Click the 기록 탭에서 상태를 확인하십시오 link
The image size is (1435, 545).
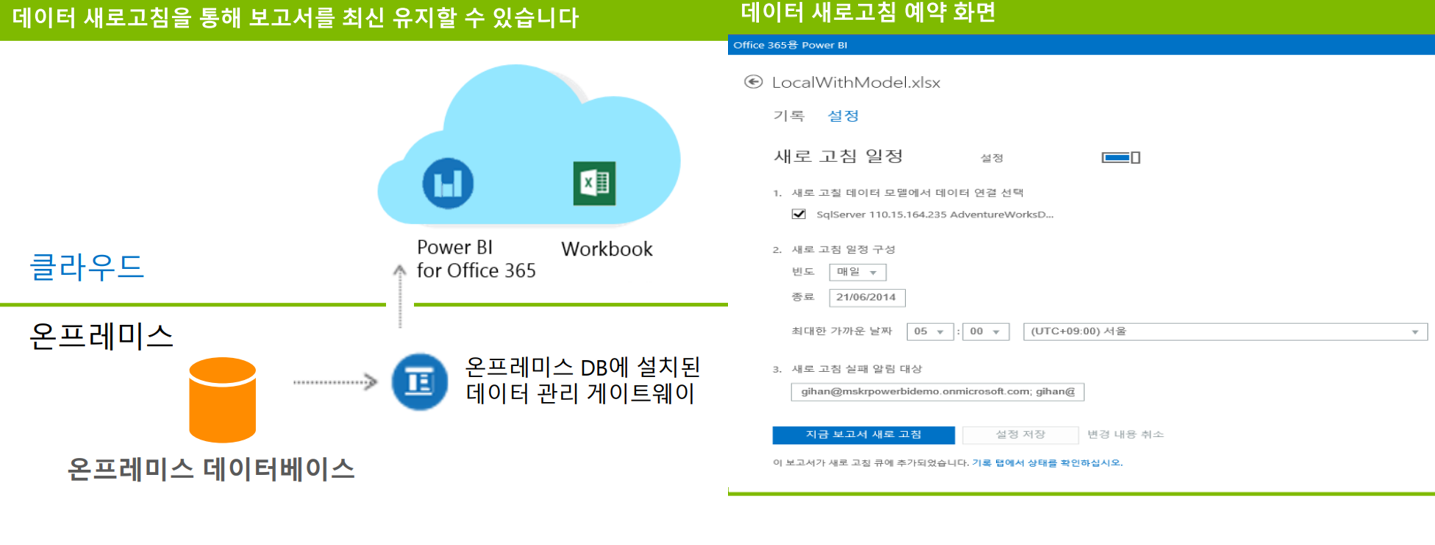(x=1047, y=463)
